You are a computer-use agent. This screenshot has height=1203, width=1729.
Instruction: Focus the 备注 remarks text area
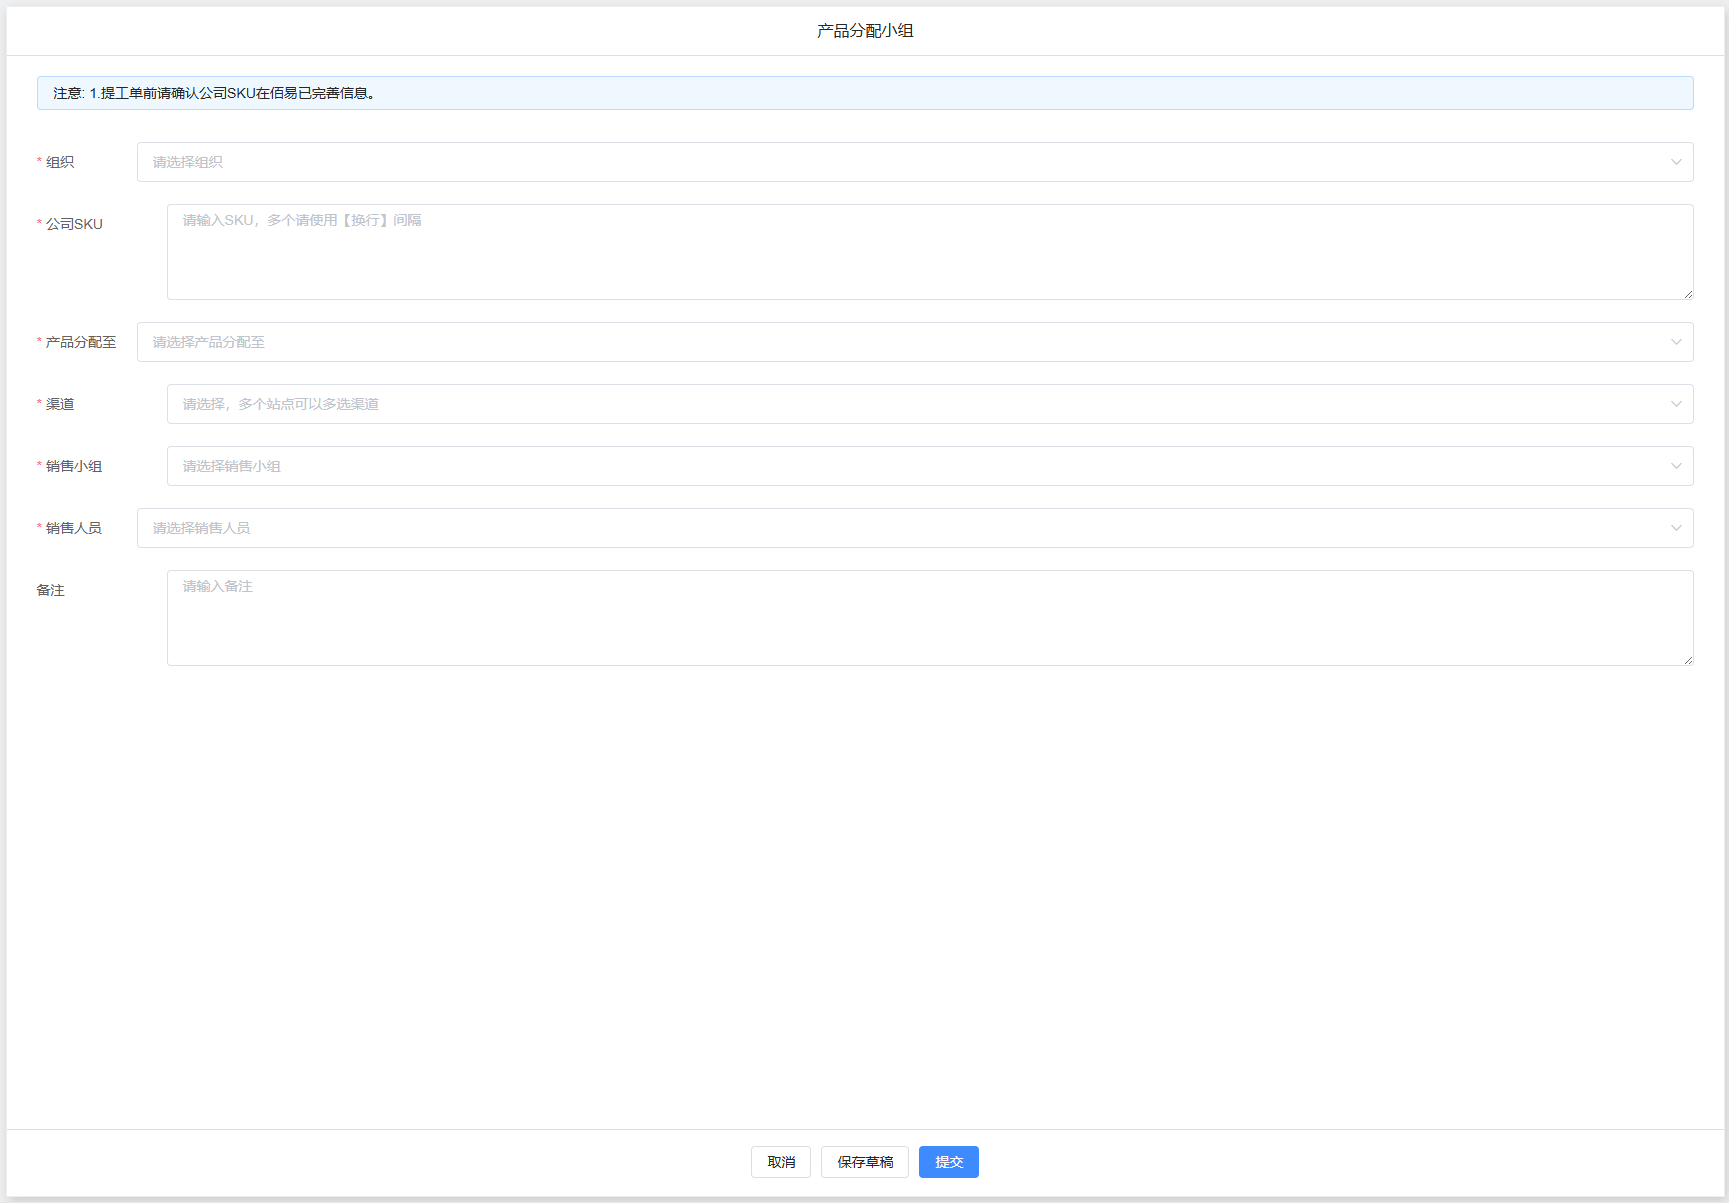point(928,618)
